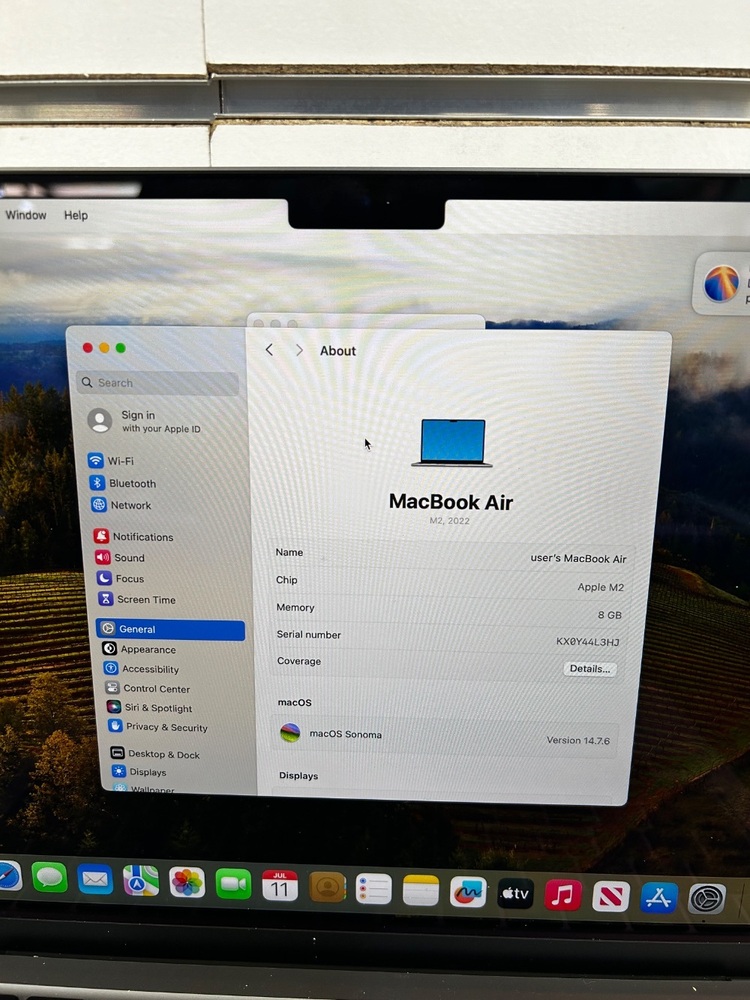This screenshot has width=750, height=1000.
Task: Select General in sidebar
Action: click(170, 629)
